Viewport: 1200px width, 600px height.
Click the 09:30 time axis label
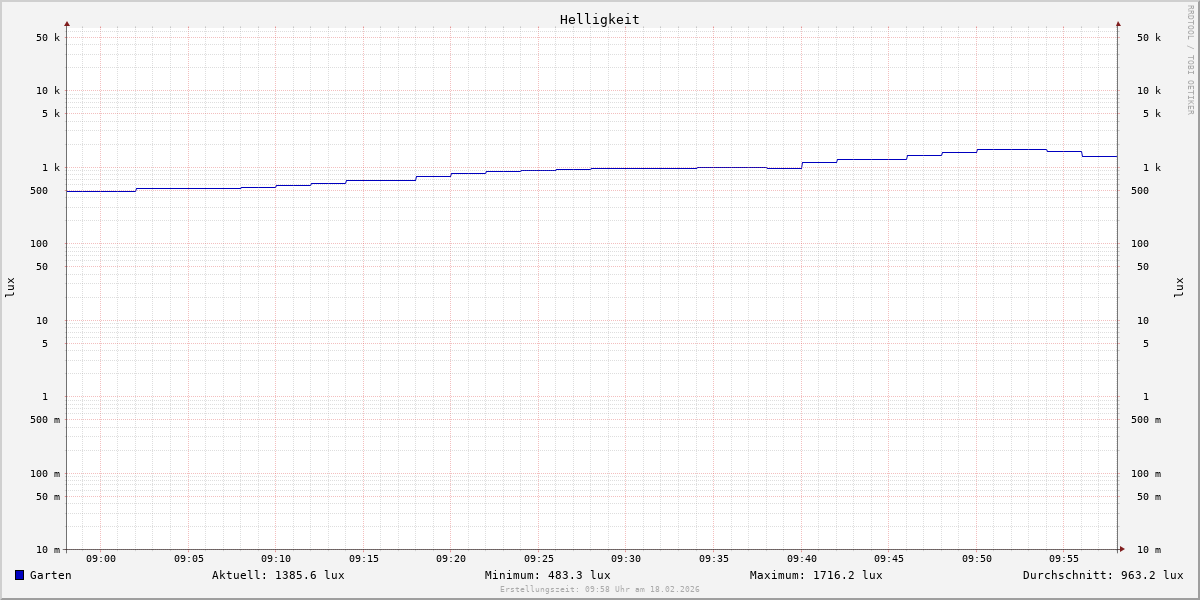click(626, 559)
